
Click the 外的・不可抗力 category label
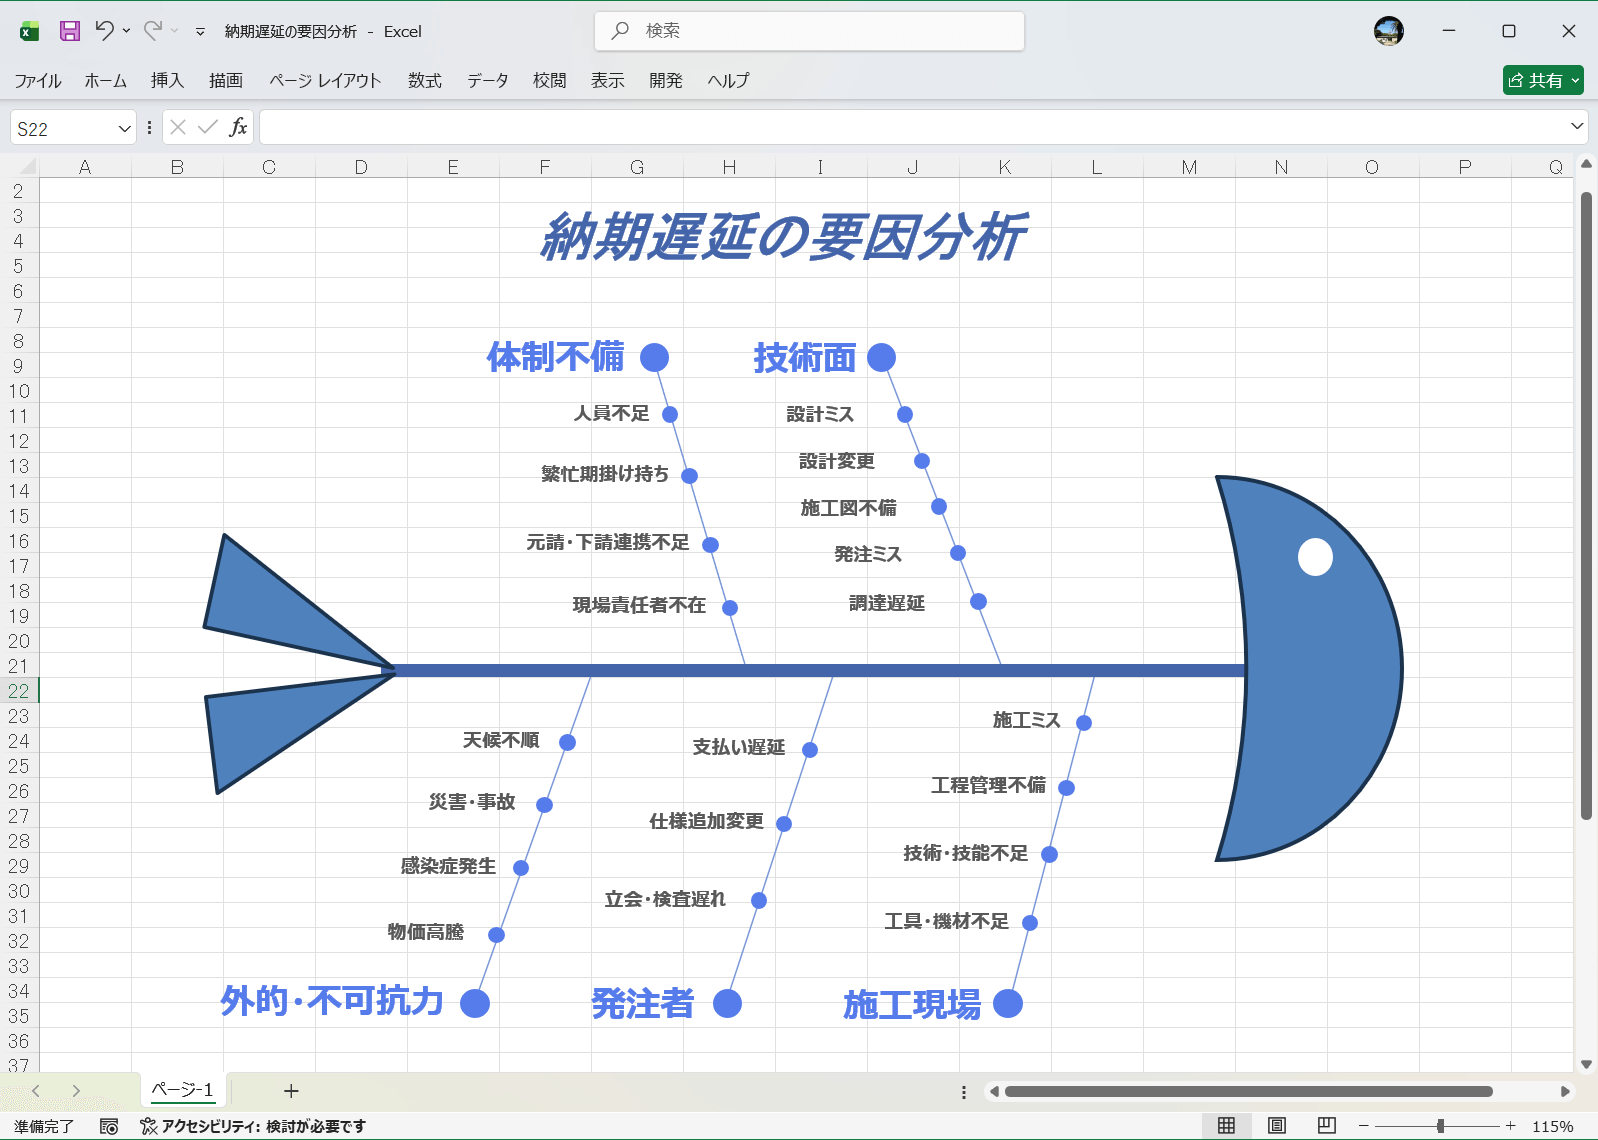click(x=332, y=1001)
